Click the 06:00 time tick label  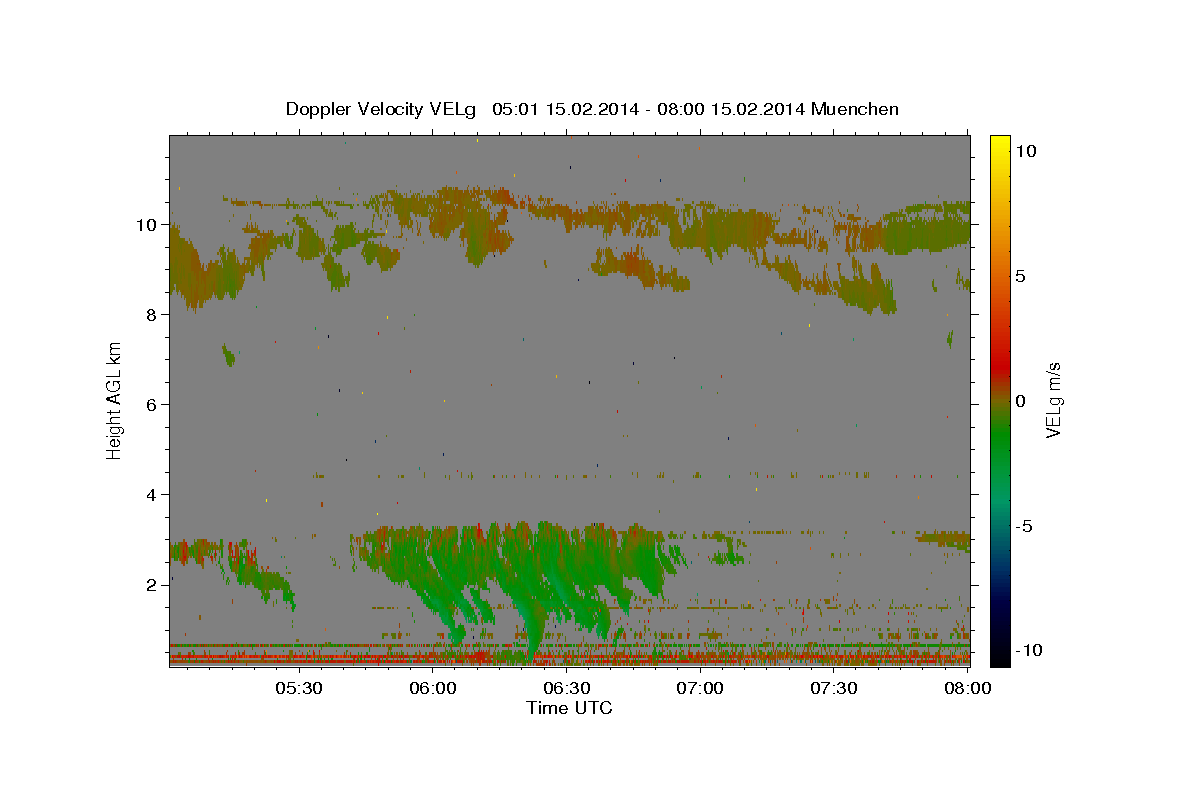click(x=432, y=689)
